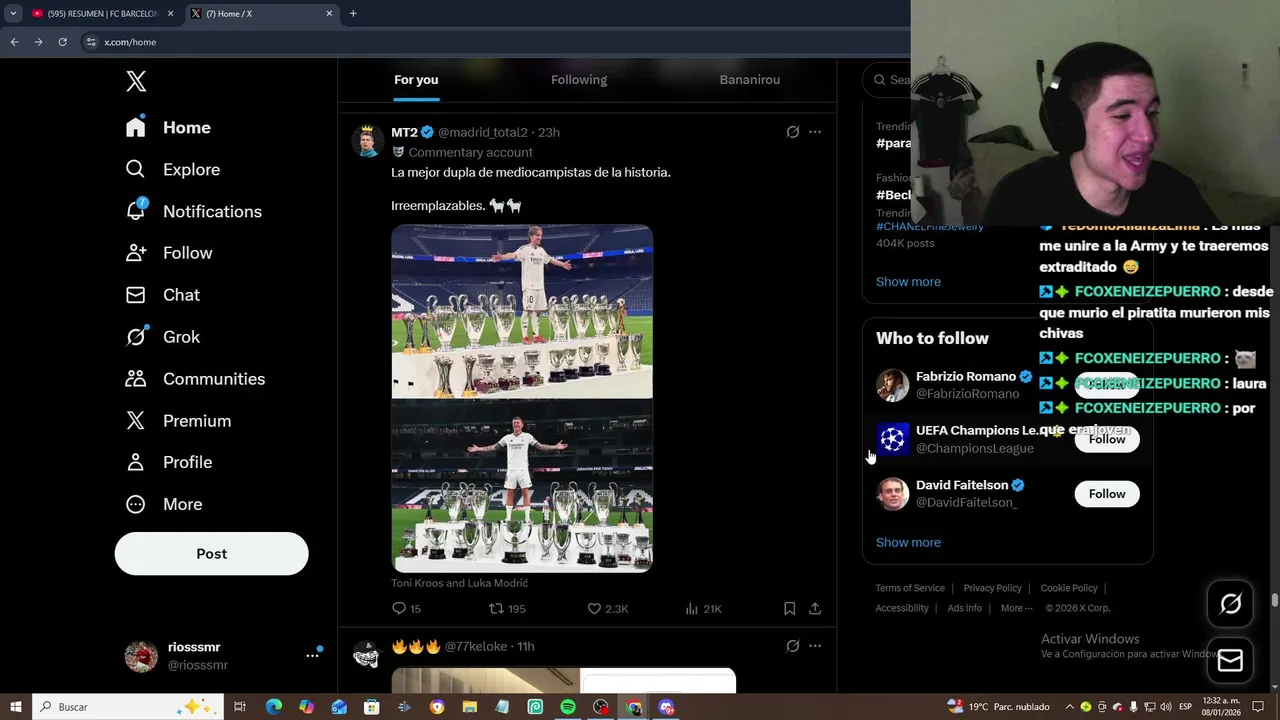The width and height of the screenshot is (1280, 720).
Task: Open more options on MT2 post
Action: [815, 132]
